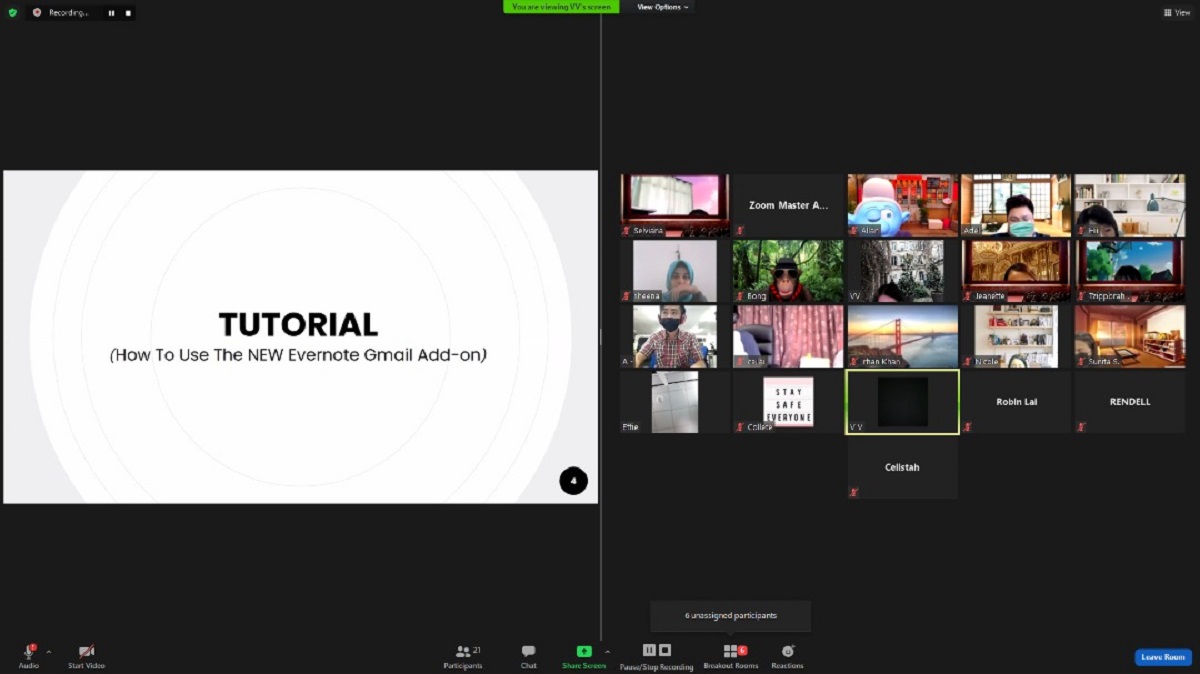Click Start Video camera button
Image resolution: width=1200 pixels, height=674 pixels.
click(86, 656)
